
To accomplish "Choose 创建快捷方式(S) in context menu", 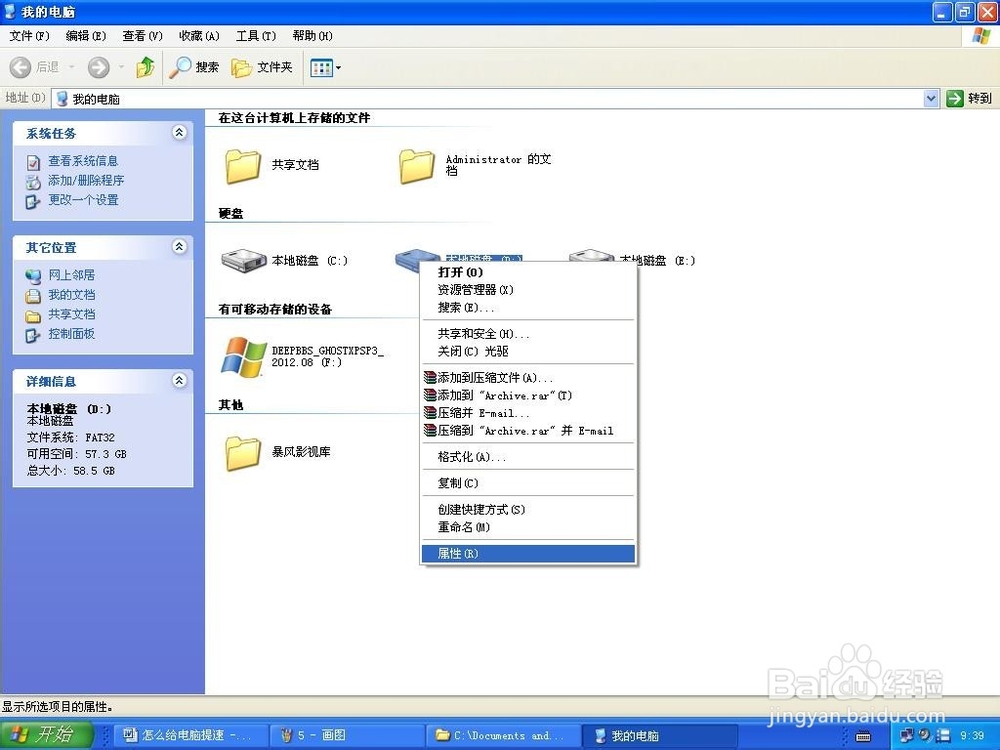I will click(528, 509).
